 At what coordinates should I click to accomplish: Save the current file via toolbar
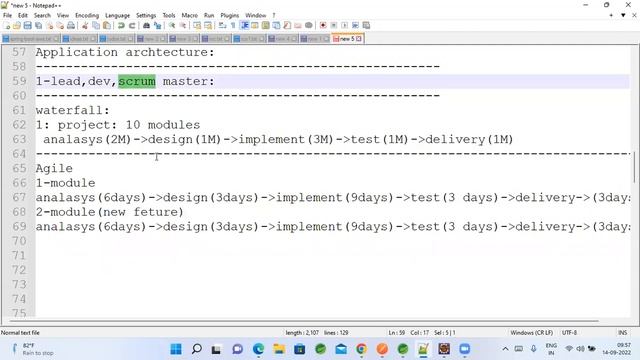pos(27,26)
